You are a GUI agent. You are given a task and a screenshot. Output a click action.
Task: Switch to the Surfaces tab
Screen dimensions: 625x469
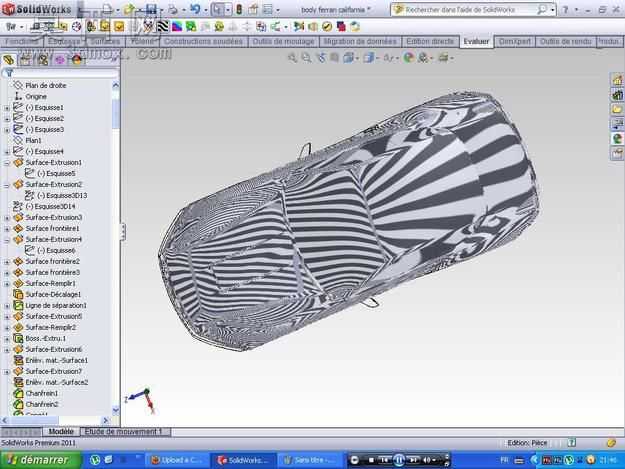click(x=105, y=41)
